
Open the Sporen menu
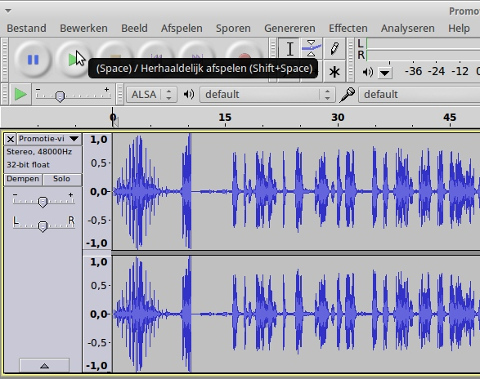(x=233, y=28)
